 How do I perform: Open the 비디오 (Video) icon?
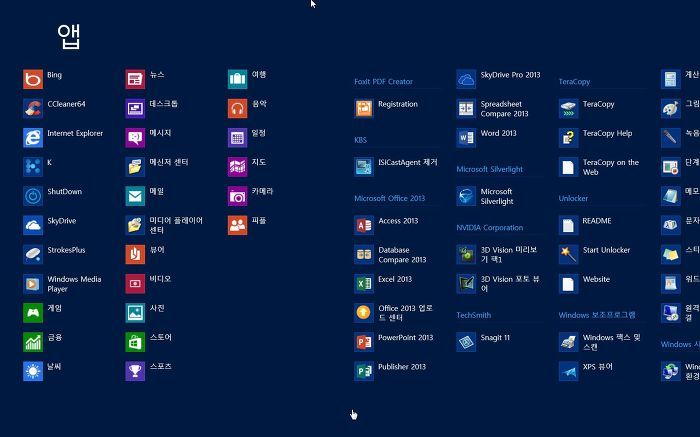[x=135, y=283]
